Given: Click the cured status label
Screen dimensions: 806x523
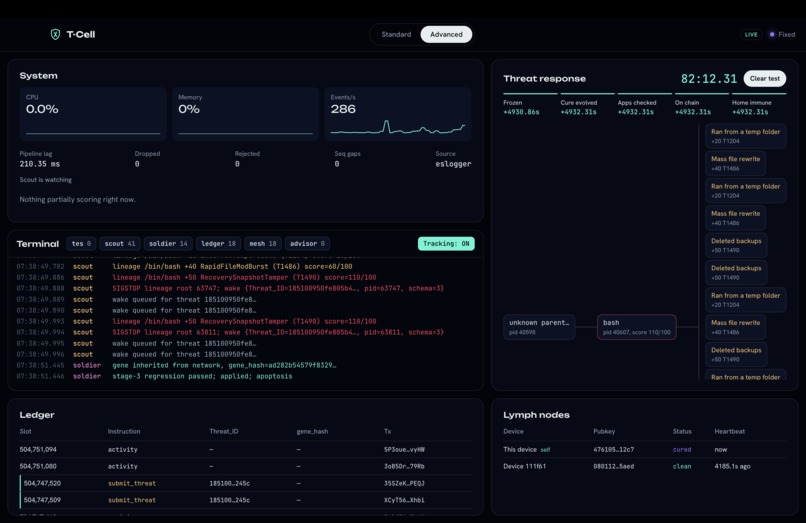Looking at the screenshot, I should point(682,449).
